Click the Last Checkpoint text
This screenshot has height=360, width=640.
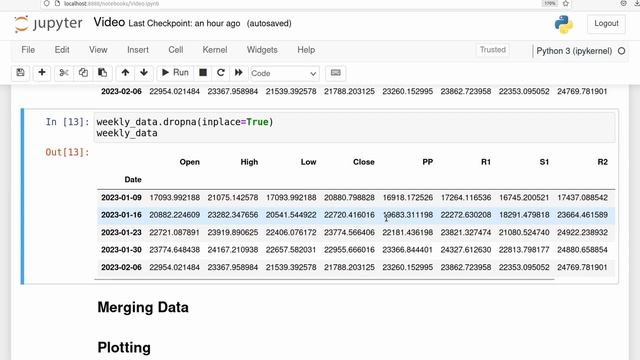[184, 23]
